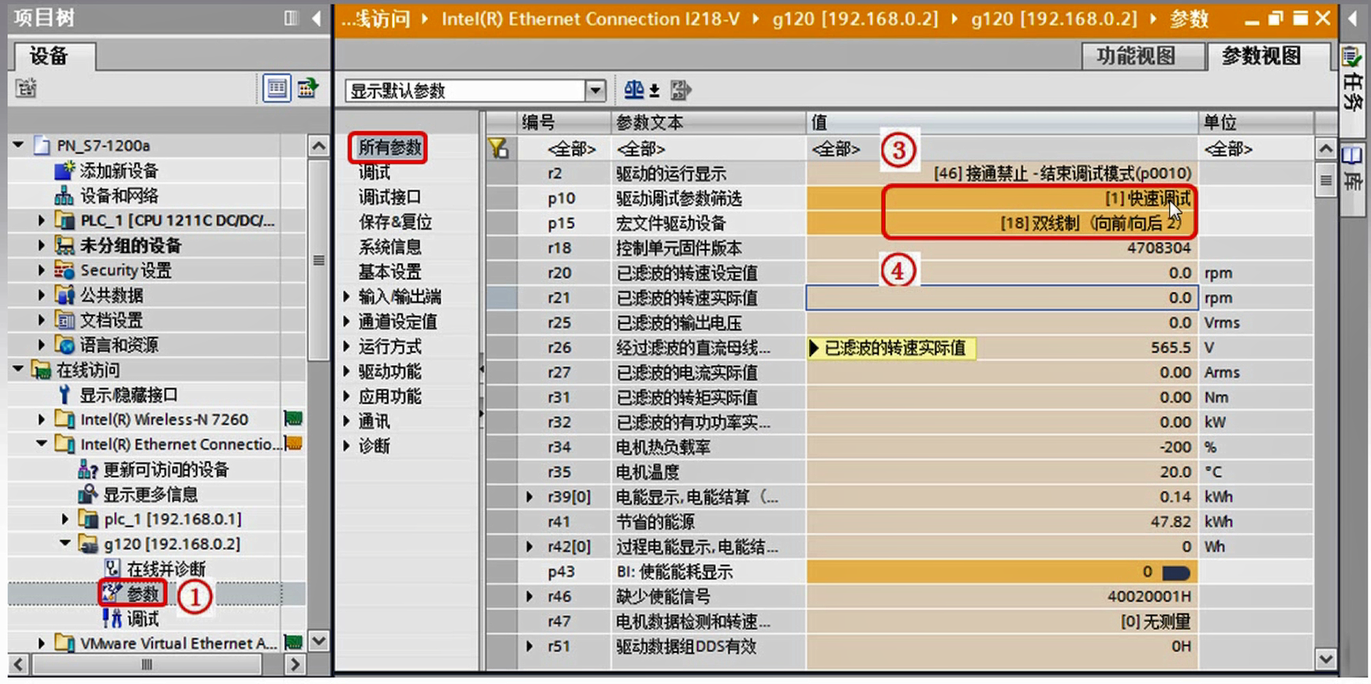The image size is (1371, 684).
Task: Click the new group icon in project tree toolbar
Action: tap(26, 89)
